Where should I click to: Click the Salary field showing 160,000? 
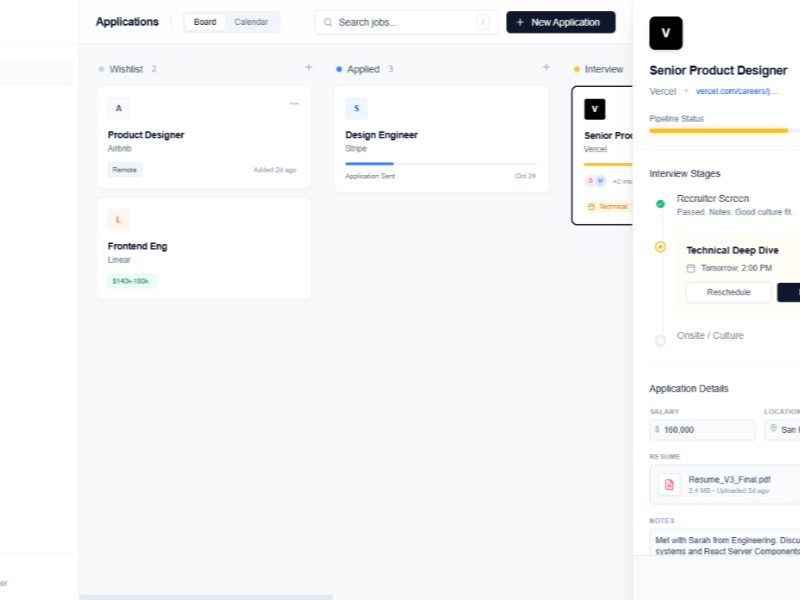click(702, 429)
